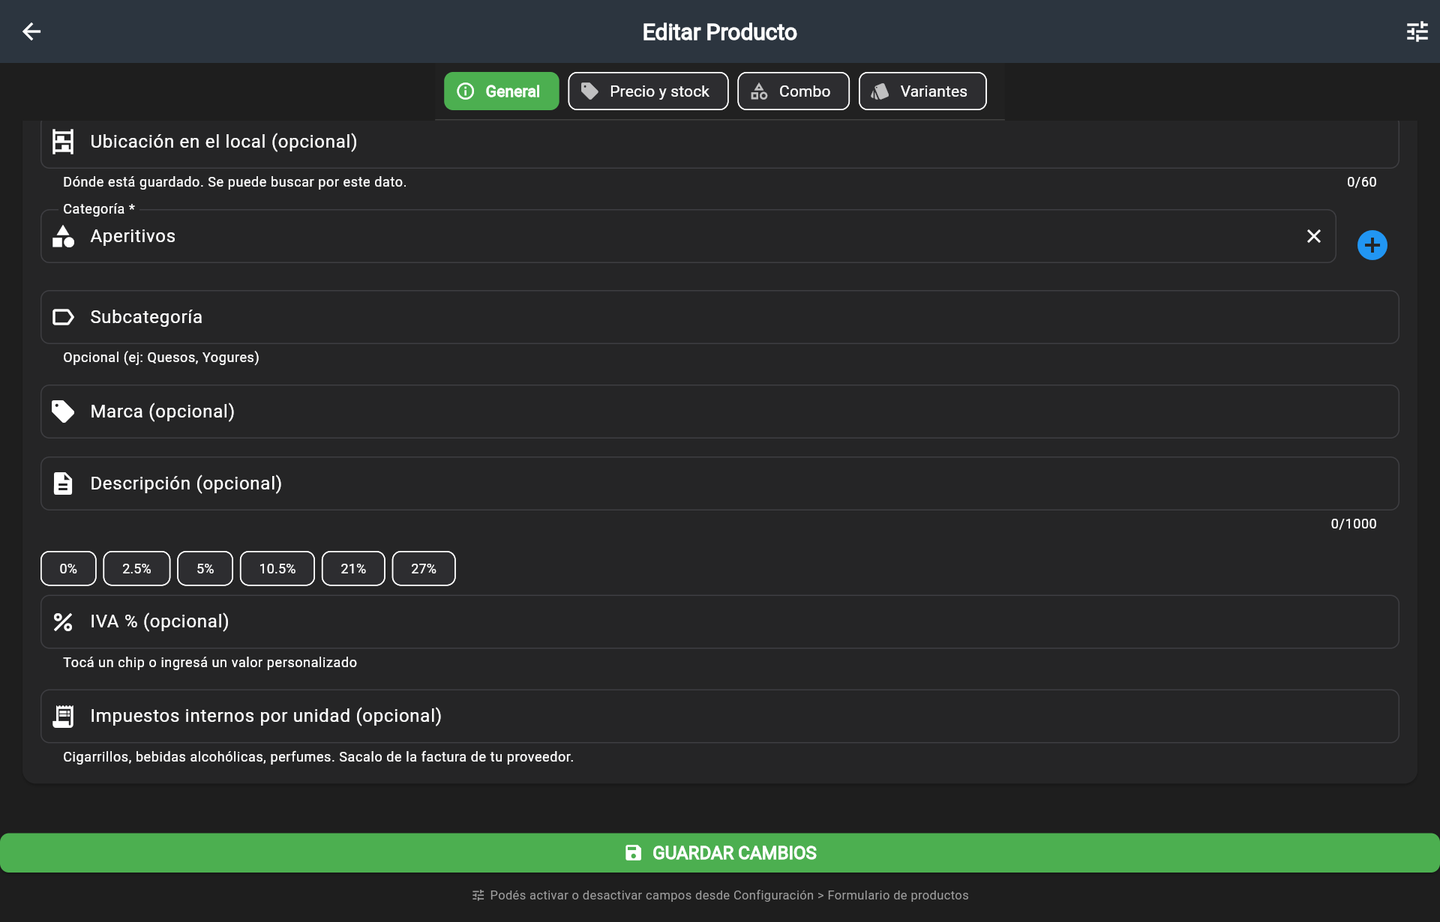Click the document icon beside Descripción
1440x922 pixels.
click(63, 484)
